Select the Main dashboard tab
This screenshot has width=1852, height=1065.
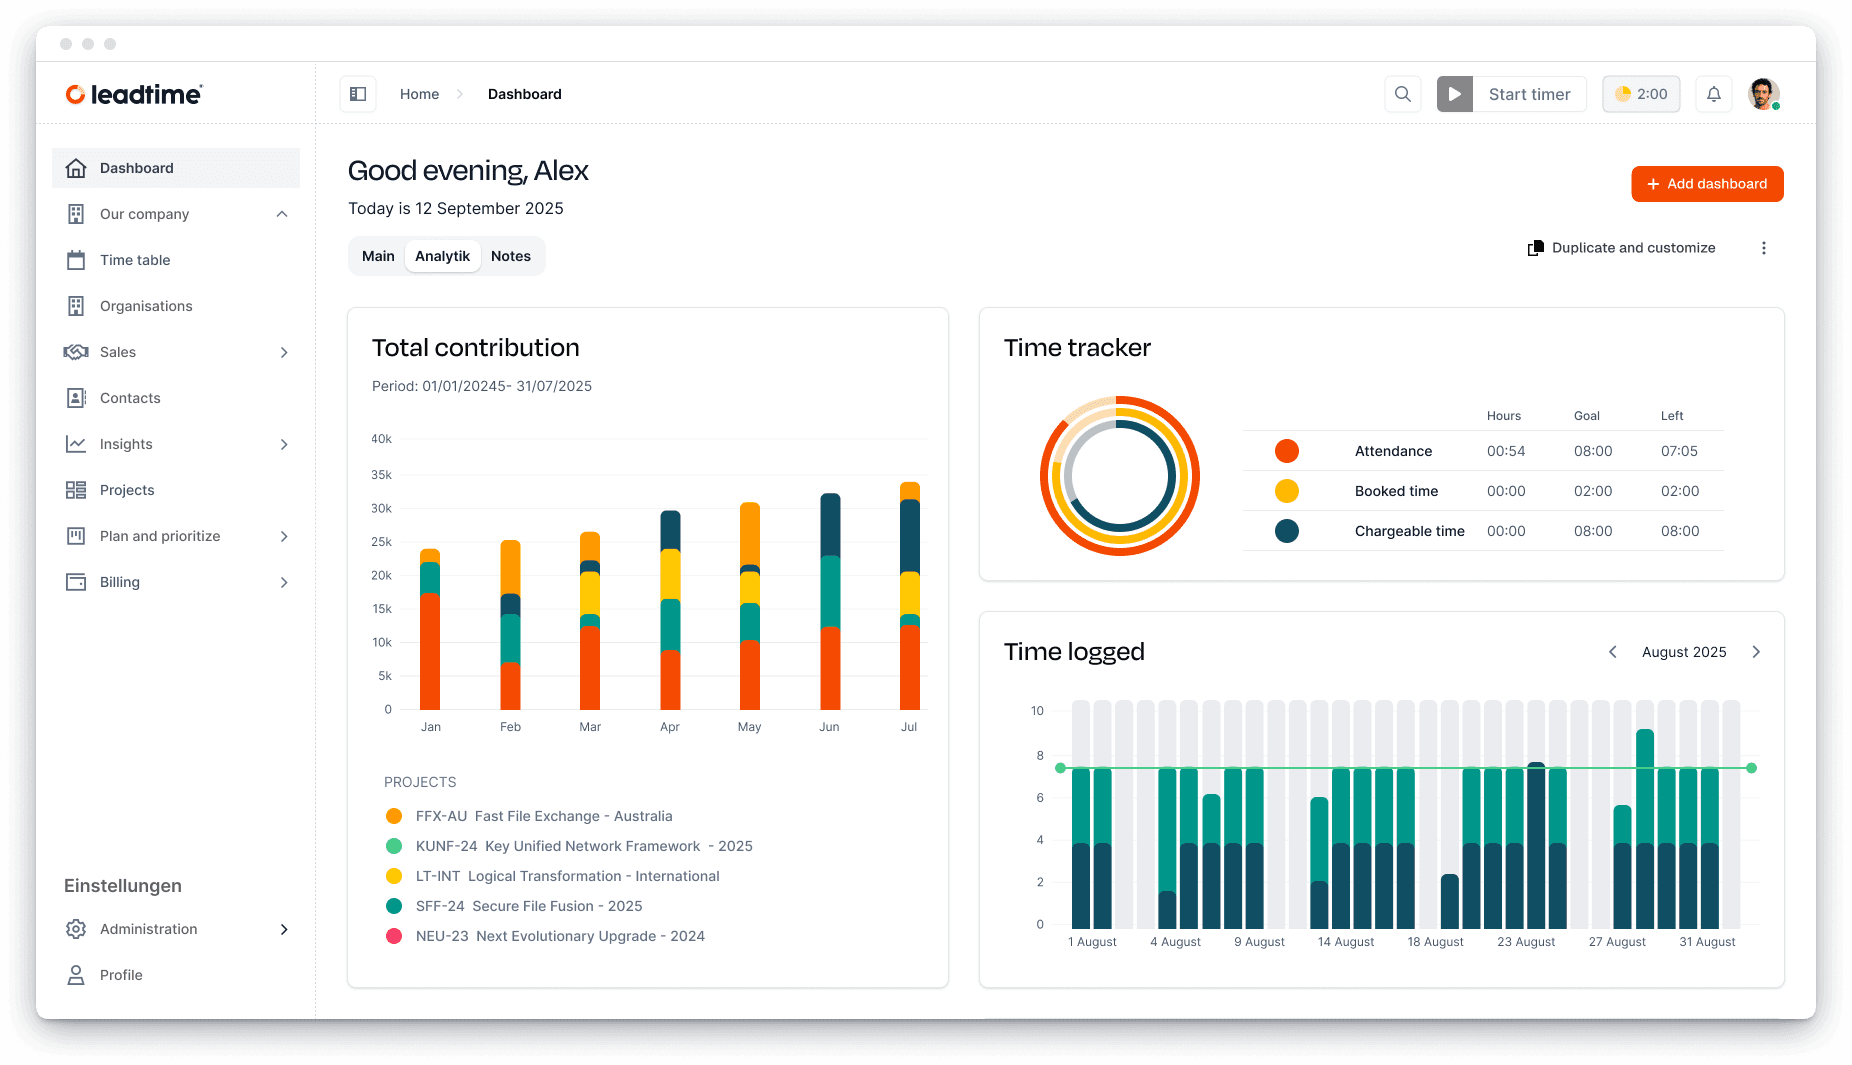pyautogui.click(x=377, y=255)
